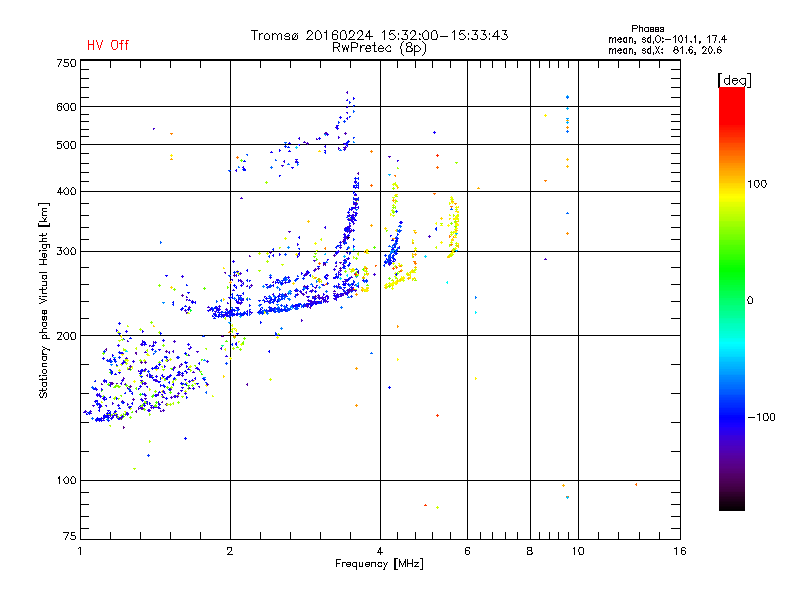The height and width of the screenshot is (600, 800).
Task: Click the colorbar tick label '100'
Action: [757, 184]
